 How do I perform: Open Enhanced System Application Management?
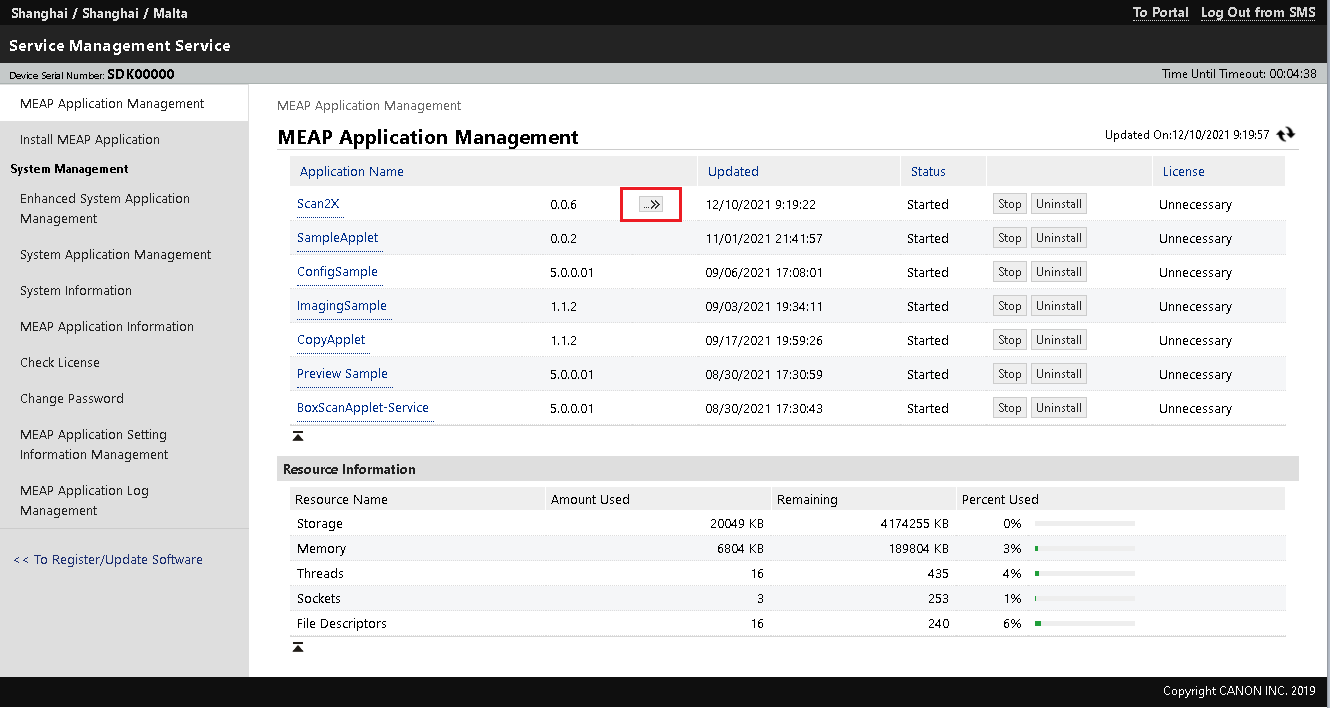(x=105, y=208)
